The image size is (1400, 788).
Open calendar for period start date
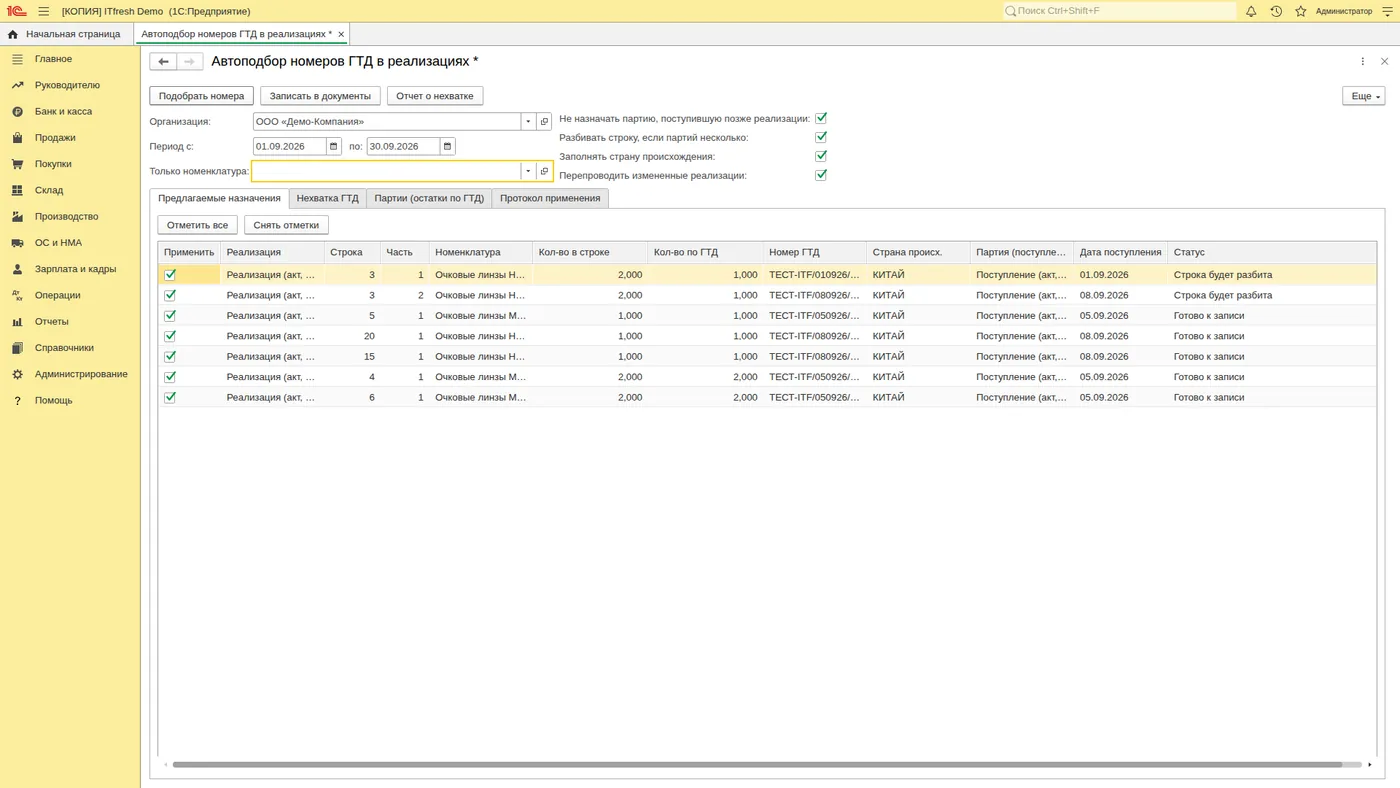pos(334,146)
